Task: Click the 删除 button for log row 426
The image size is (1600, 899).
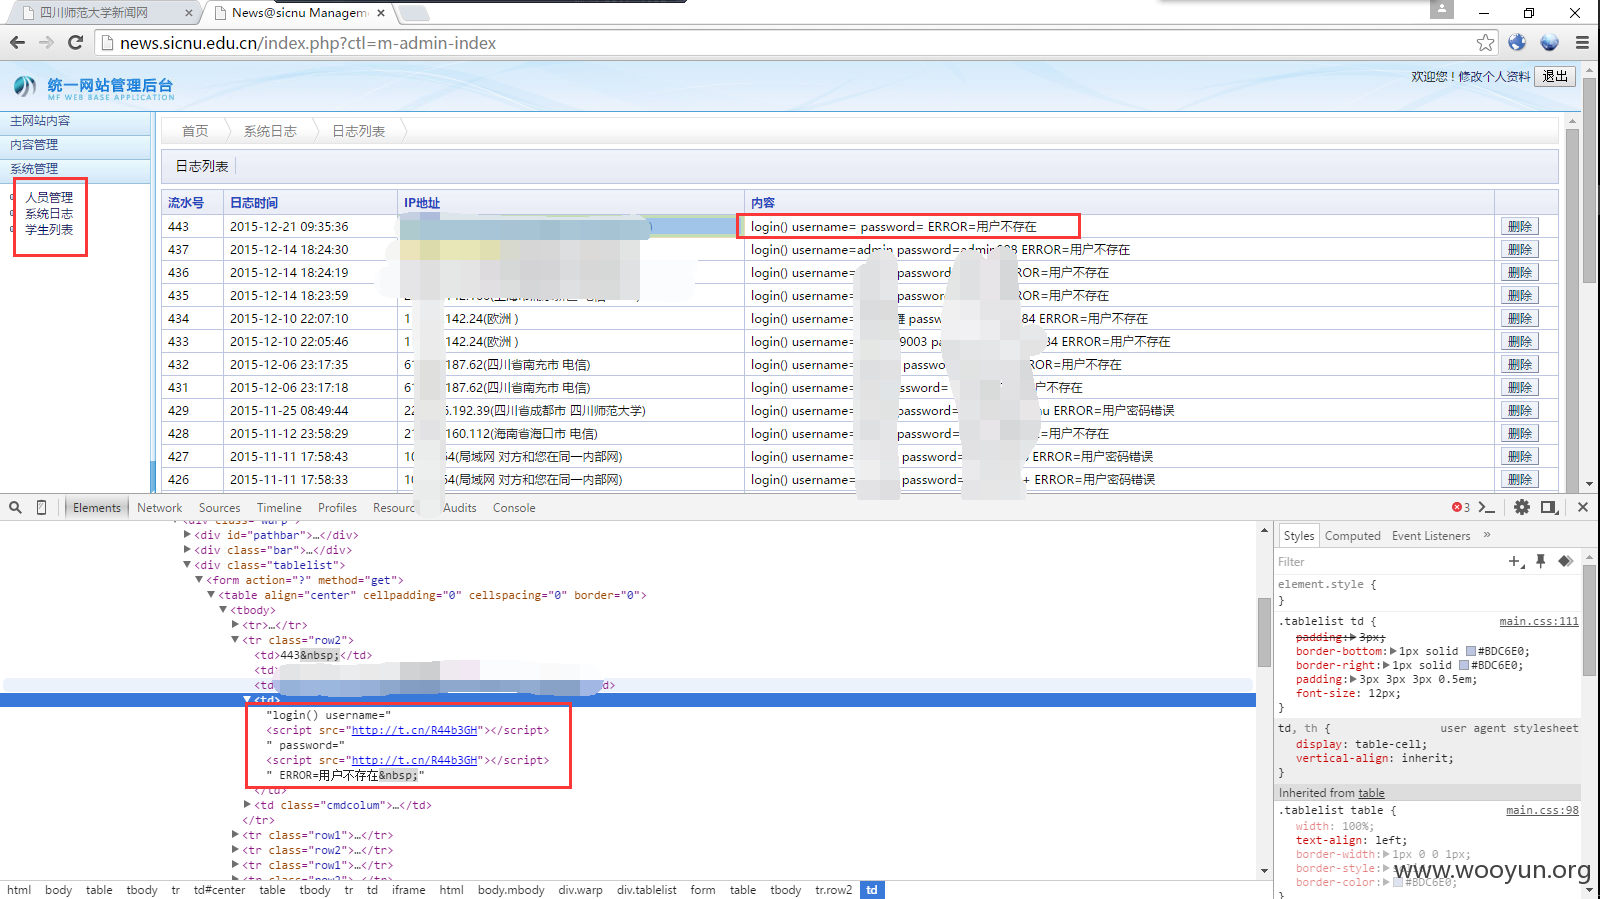Action: coord(1519,480)
